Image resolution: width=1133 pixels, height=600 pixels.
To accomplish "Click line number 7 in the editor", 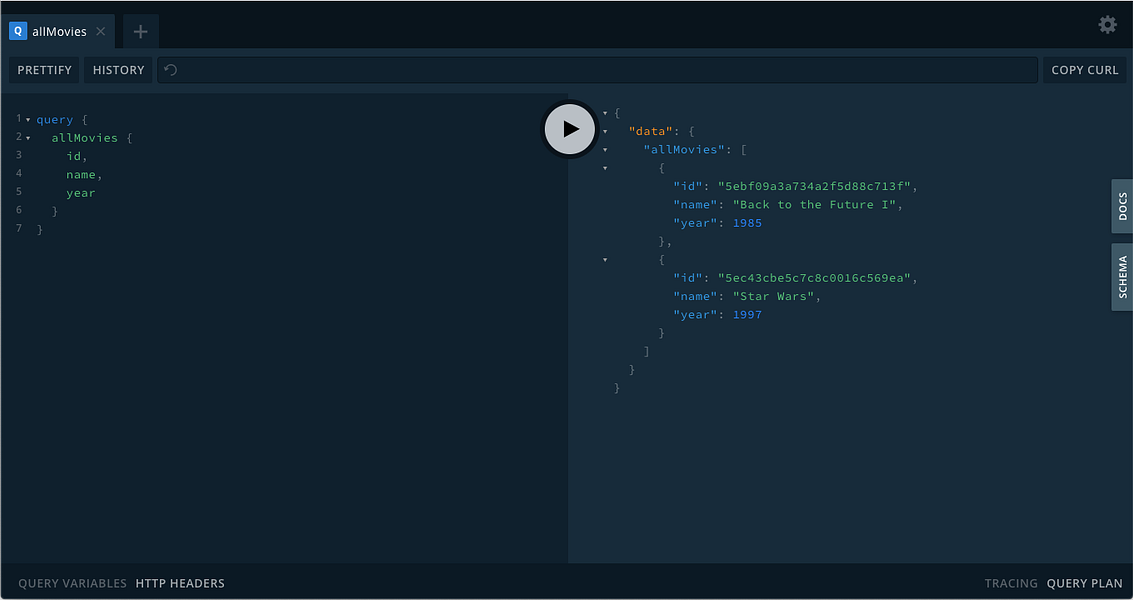I will 19,228.
